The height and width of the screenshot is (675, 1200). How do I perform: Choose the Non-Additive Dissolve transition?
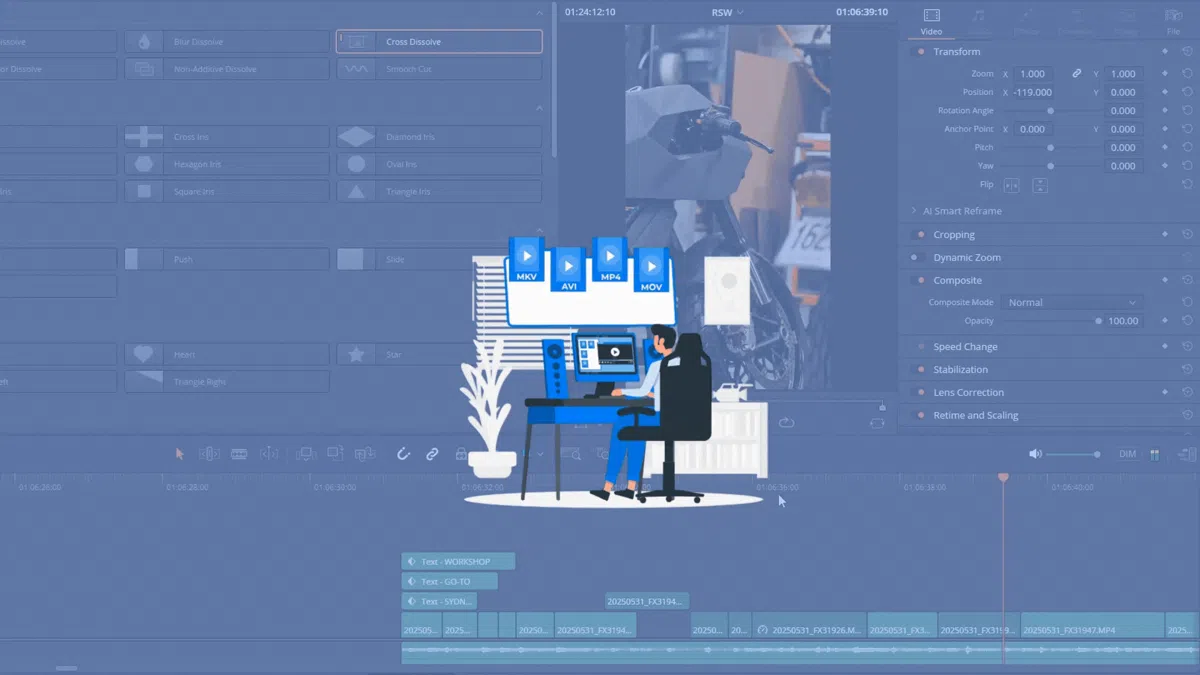click(226, 69)
